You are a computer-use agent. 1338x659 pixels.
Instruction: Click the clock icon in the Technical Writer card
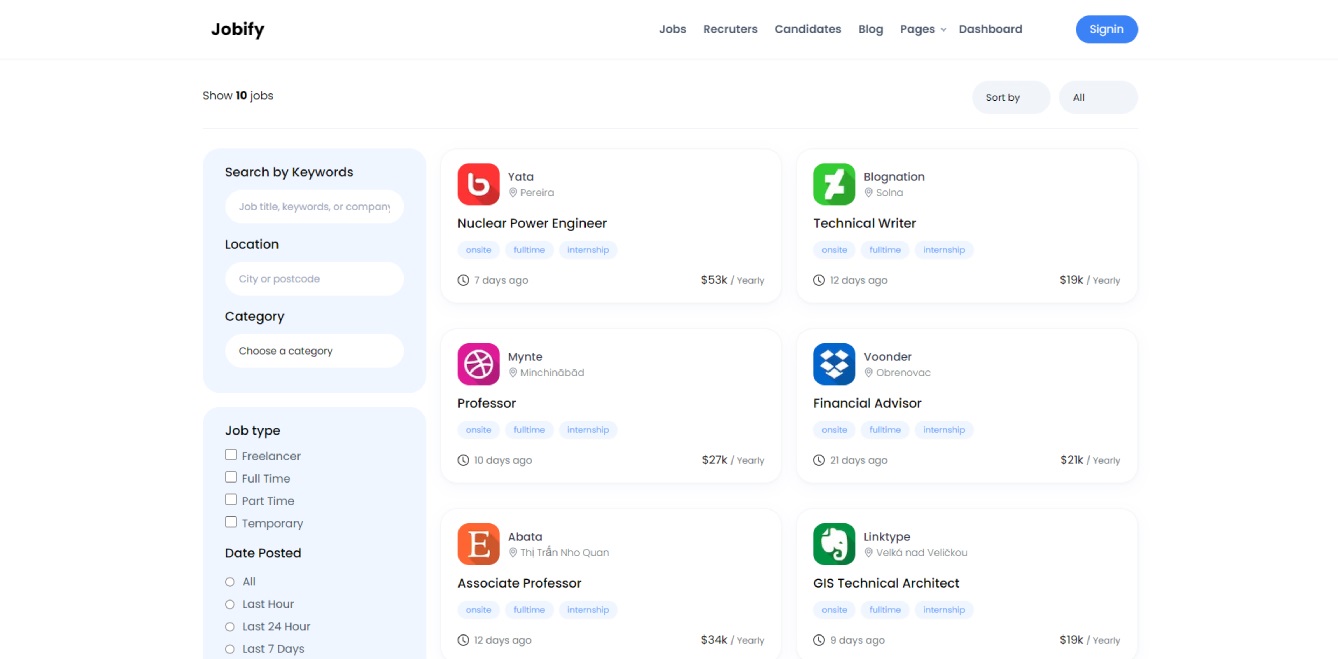click(819, 280)
